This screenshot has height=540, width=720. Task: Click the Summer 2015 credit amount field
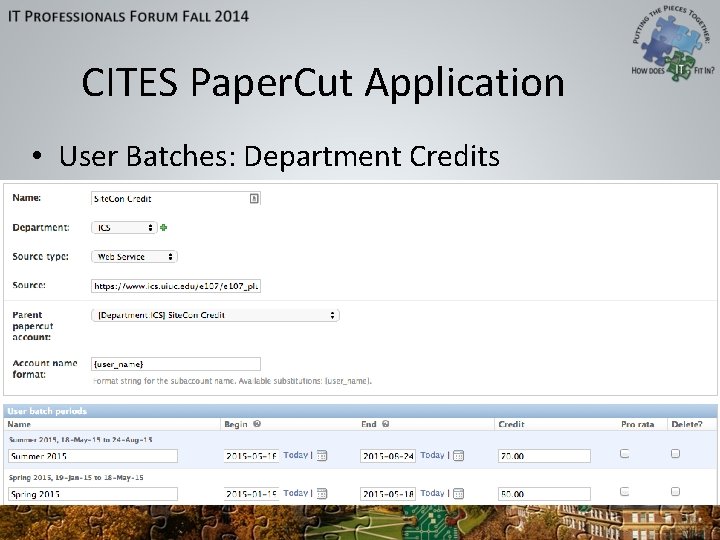[x=544, y=456]
